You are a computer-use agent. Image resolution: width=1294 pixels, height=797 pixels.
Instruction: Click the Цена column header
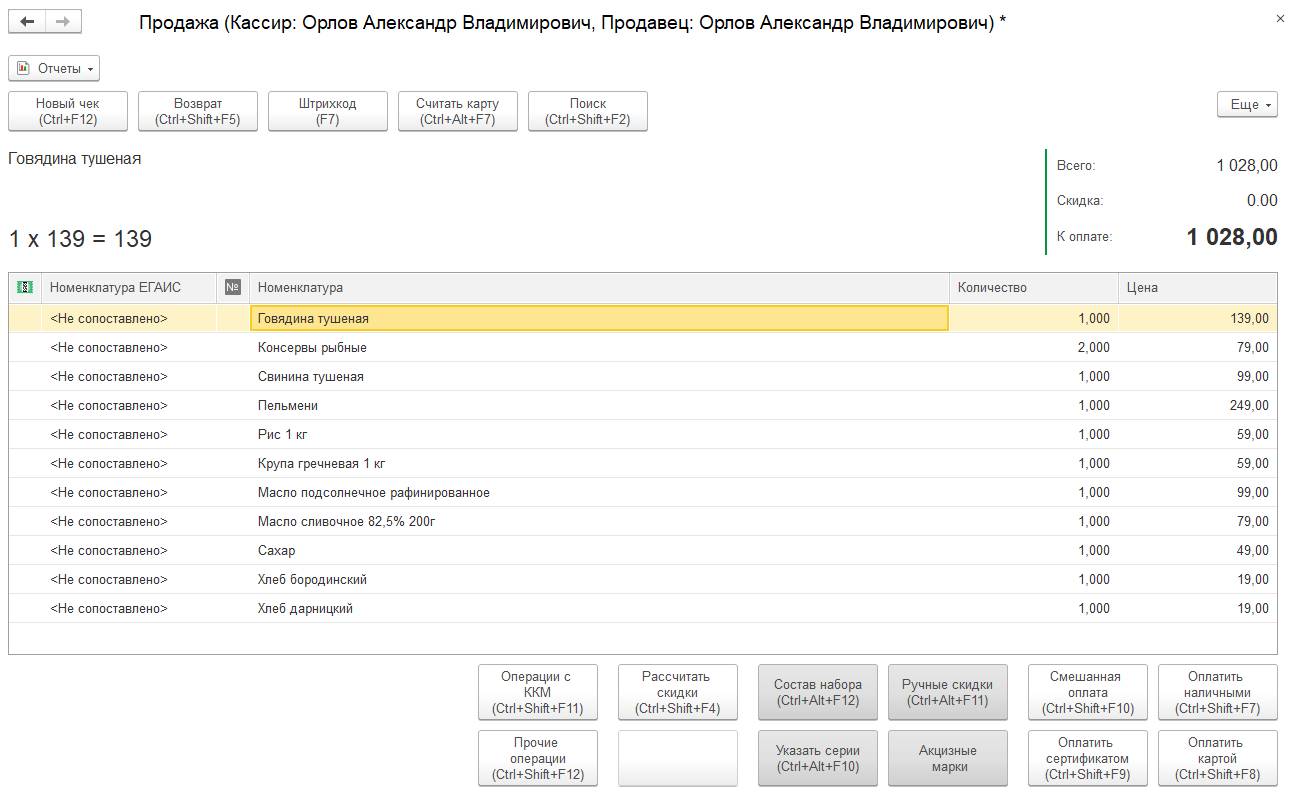[1198, 288]
